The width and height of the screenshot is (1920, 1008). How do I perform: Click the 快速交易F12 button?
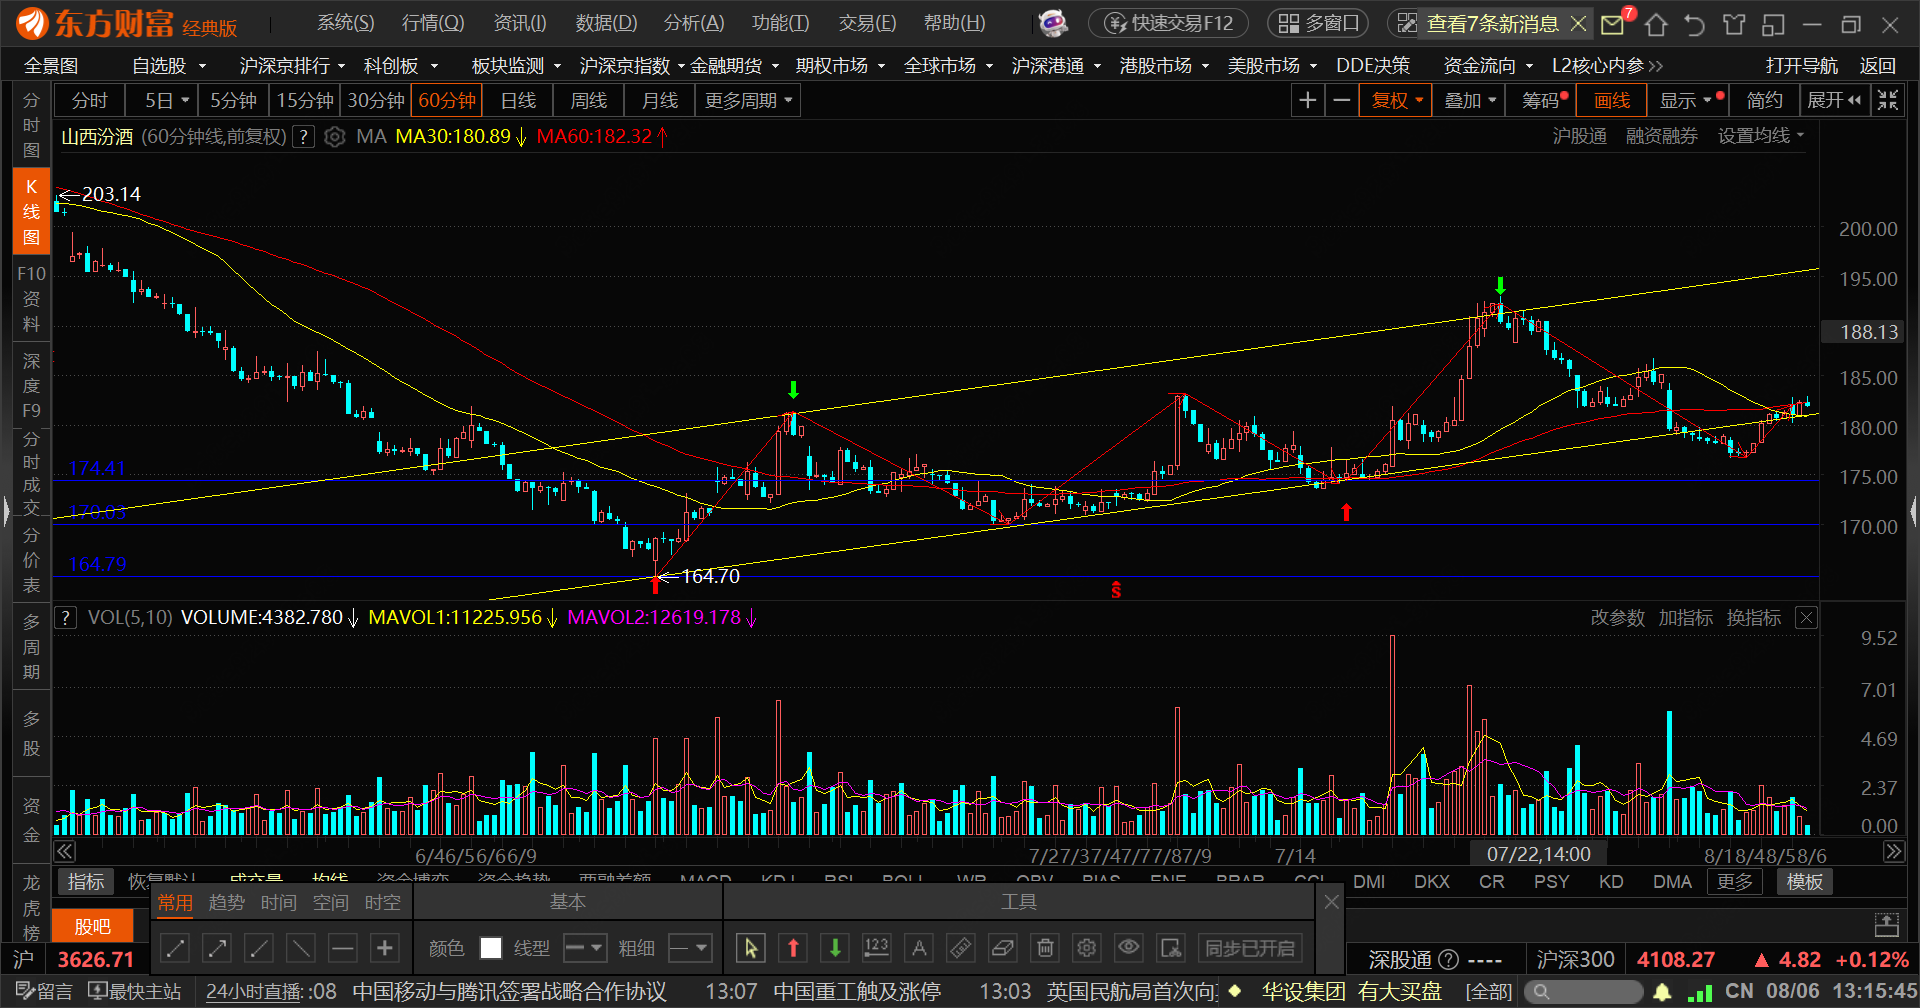(1169, 23)
